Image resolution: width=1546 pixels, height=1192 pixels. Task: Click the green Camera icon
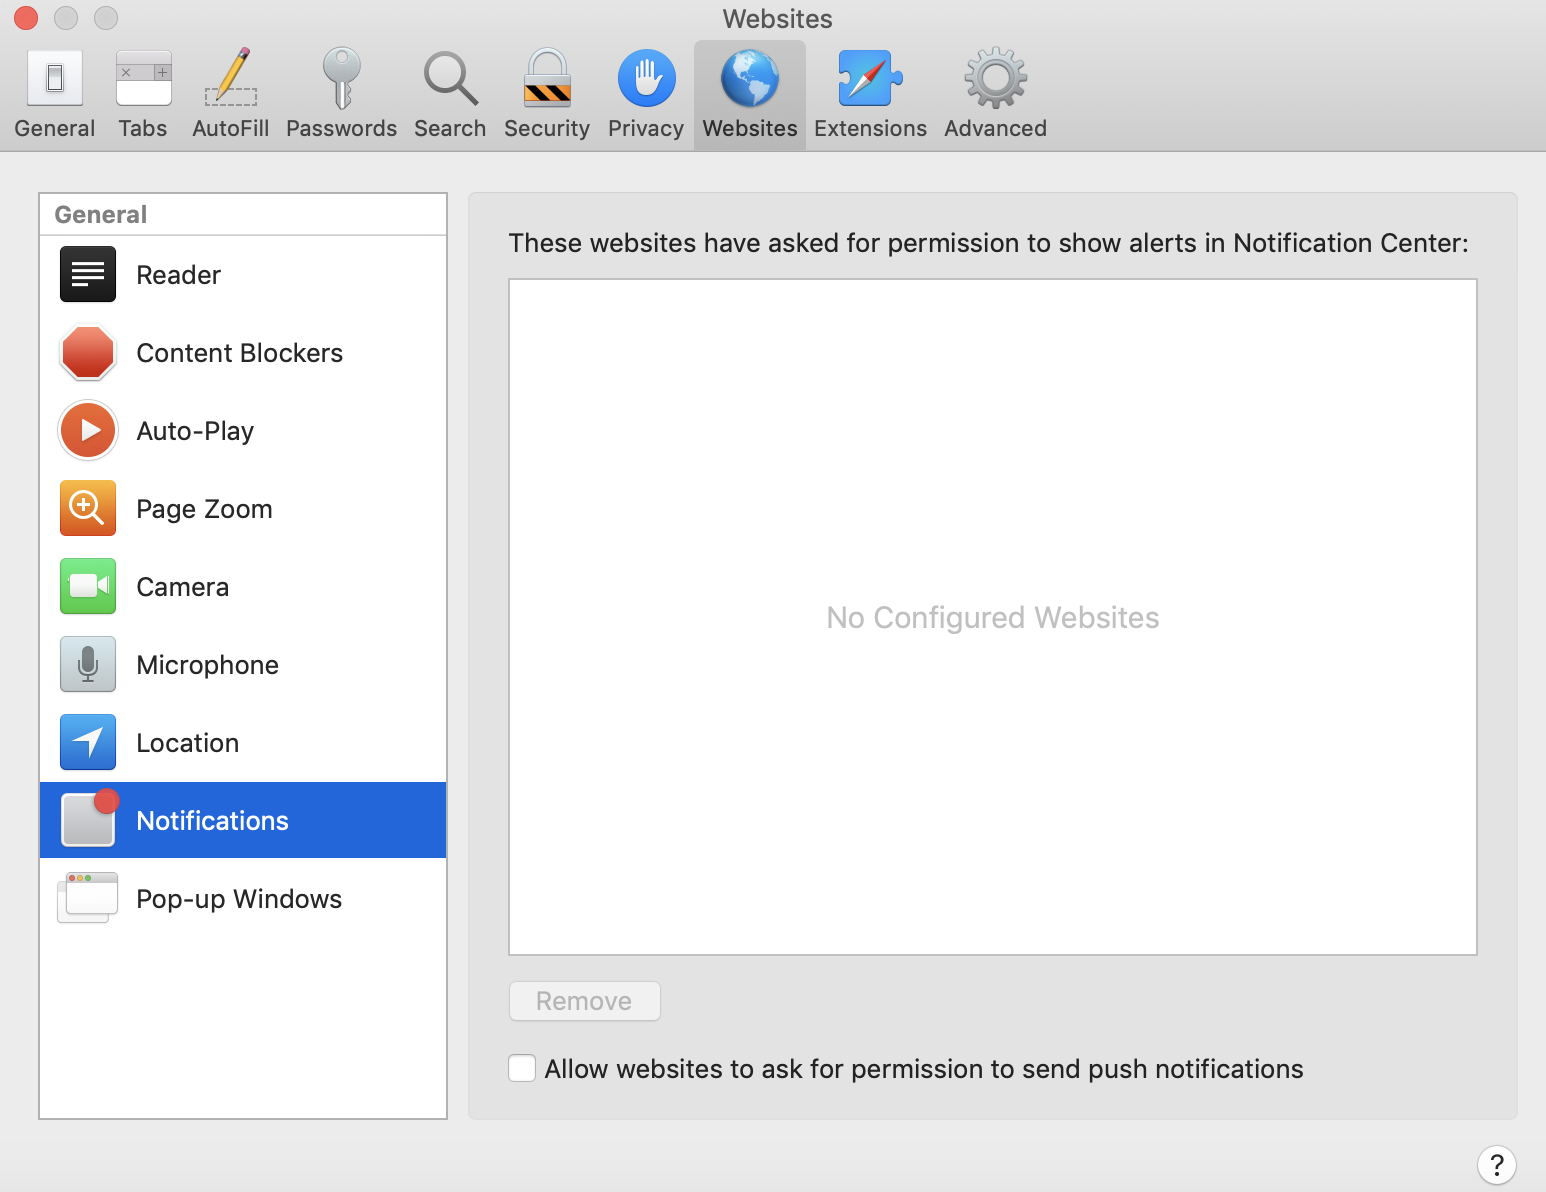pyautogui.click(x=88, y=586)
